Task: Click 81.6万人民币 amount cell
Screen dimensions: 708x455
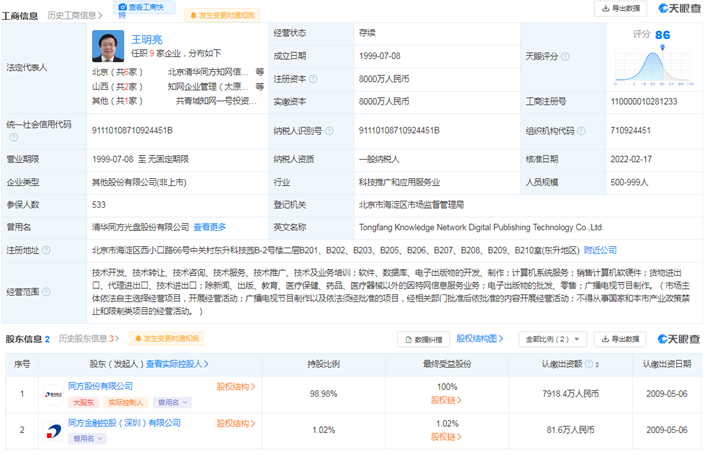Action: tap(570, 430)
